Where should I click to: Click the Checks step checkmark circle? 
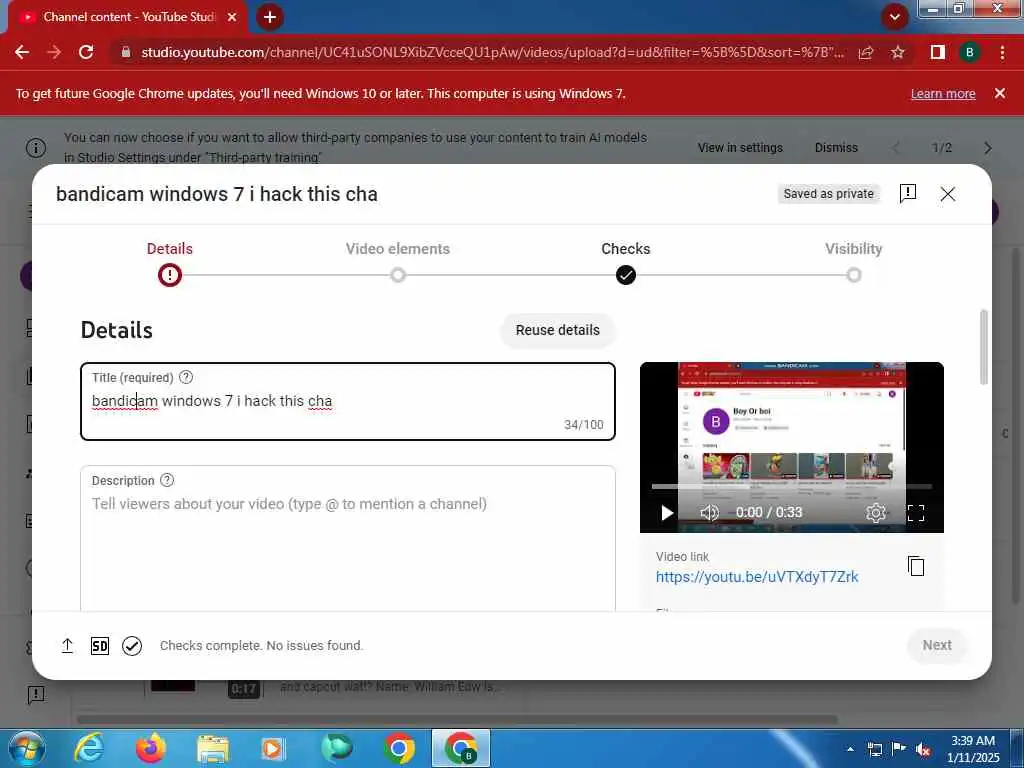click(626, 275)
